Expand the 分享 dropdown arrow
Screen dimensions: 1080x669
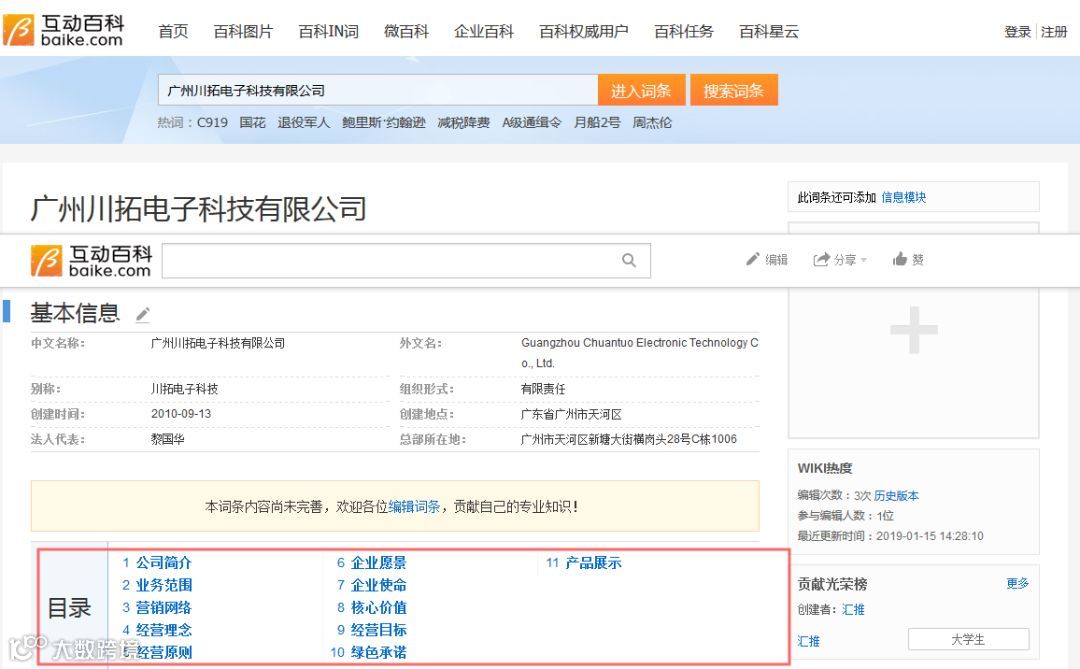pyautogui.click(x=864, y=260)
